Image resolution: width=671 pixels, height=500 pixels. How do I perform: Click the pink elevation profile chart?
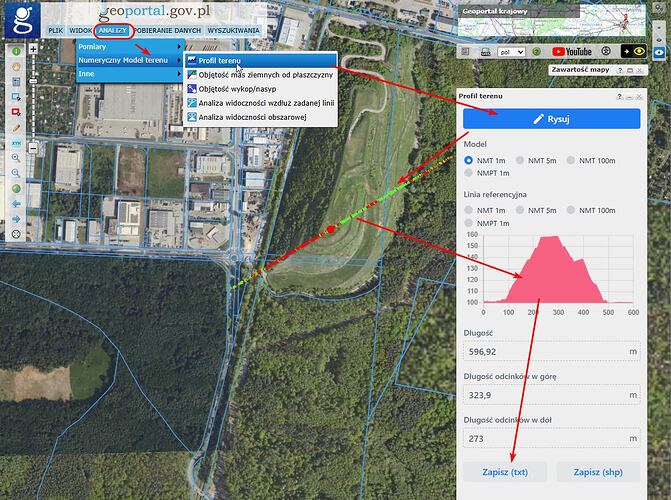tap(558, 270)
